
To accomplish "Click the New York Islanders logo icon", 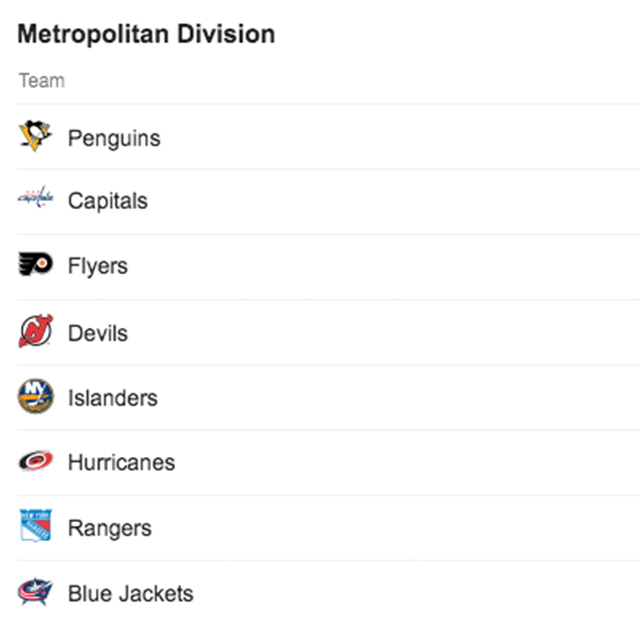I will tap(35, 397).
